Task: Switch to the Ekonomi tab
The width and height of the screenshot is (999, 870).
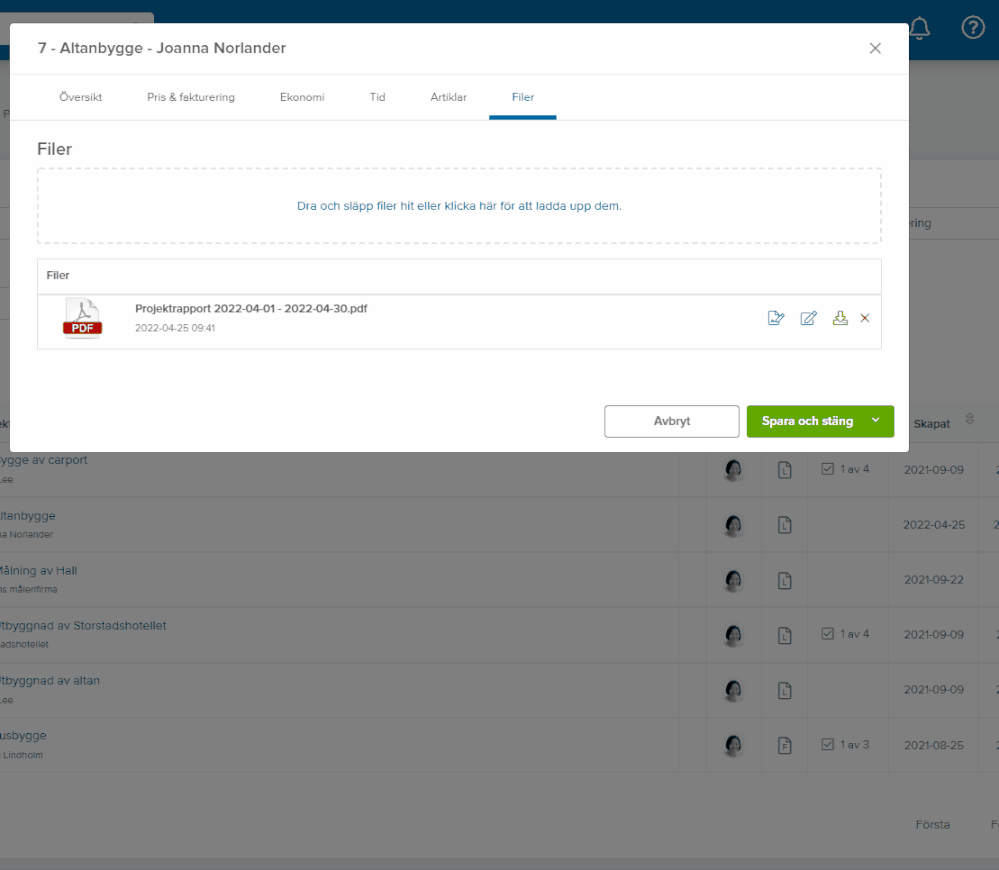Action: coord(302,97)
